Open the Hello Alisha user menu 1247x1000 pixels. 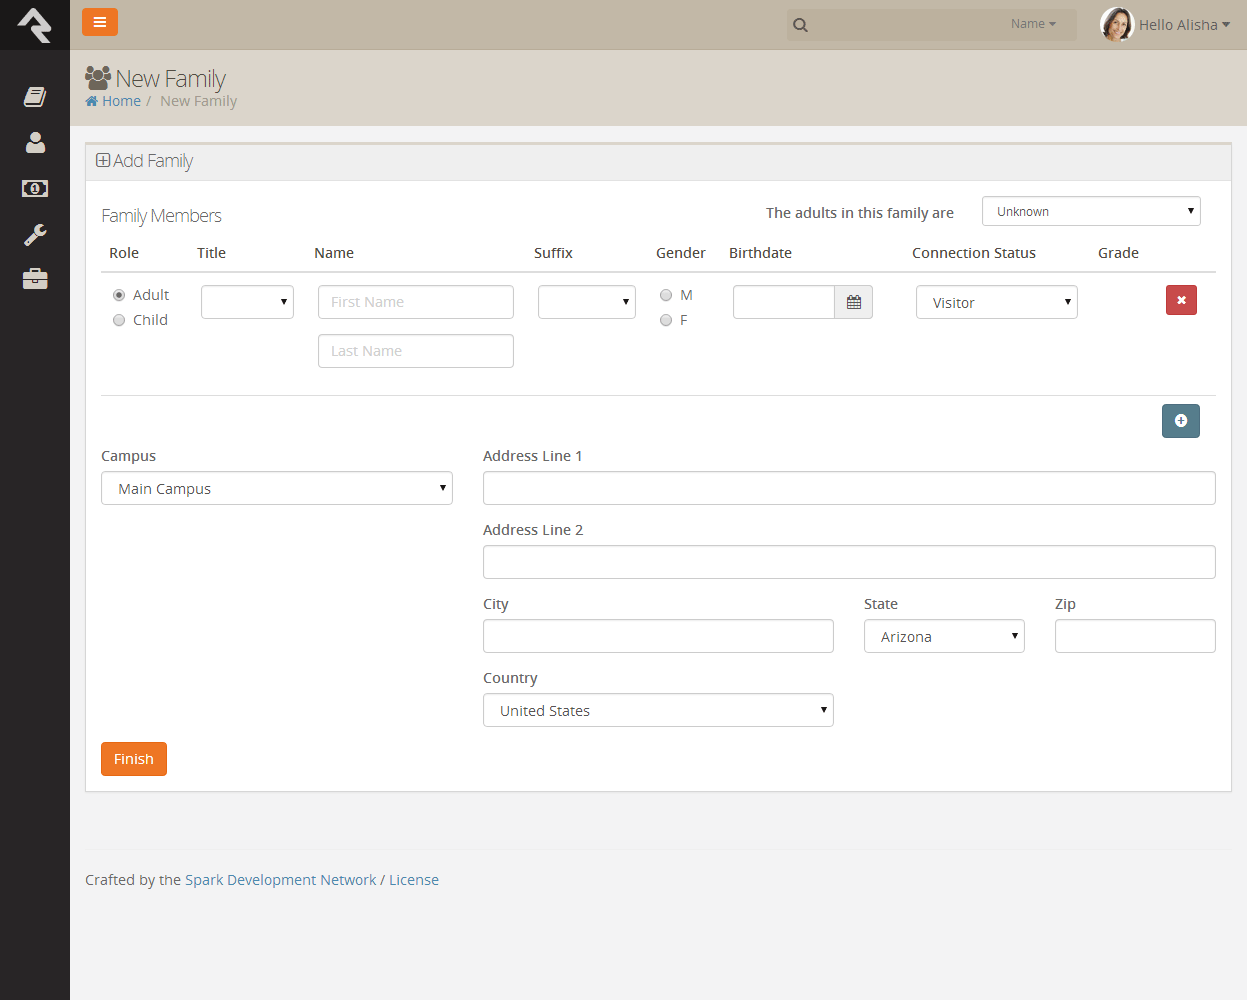pyautogui.click(x=1184, y=25)
